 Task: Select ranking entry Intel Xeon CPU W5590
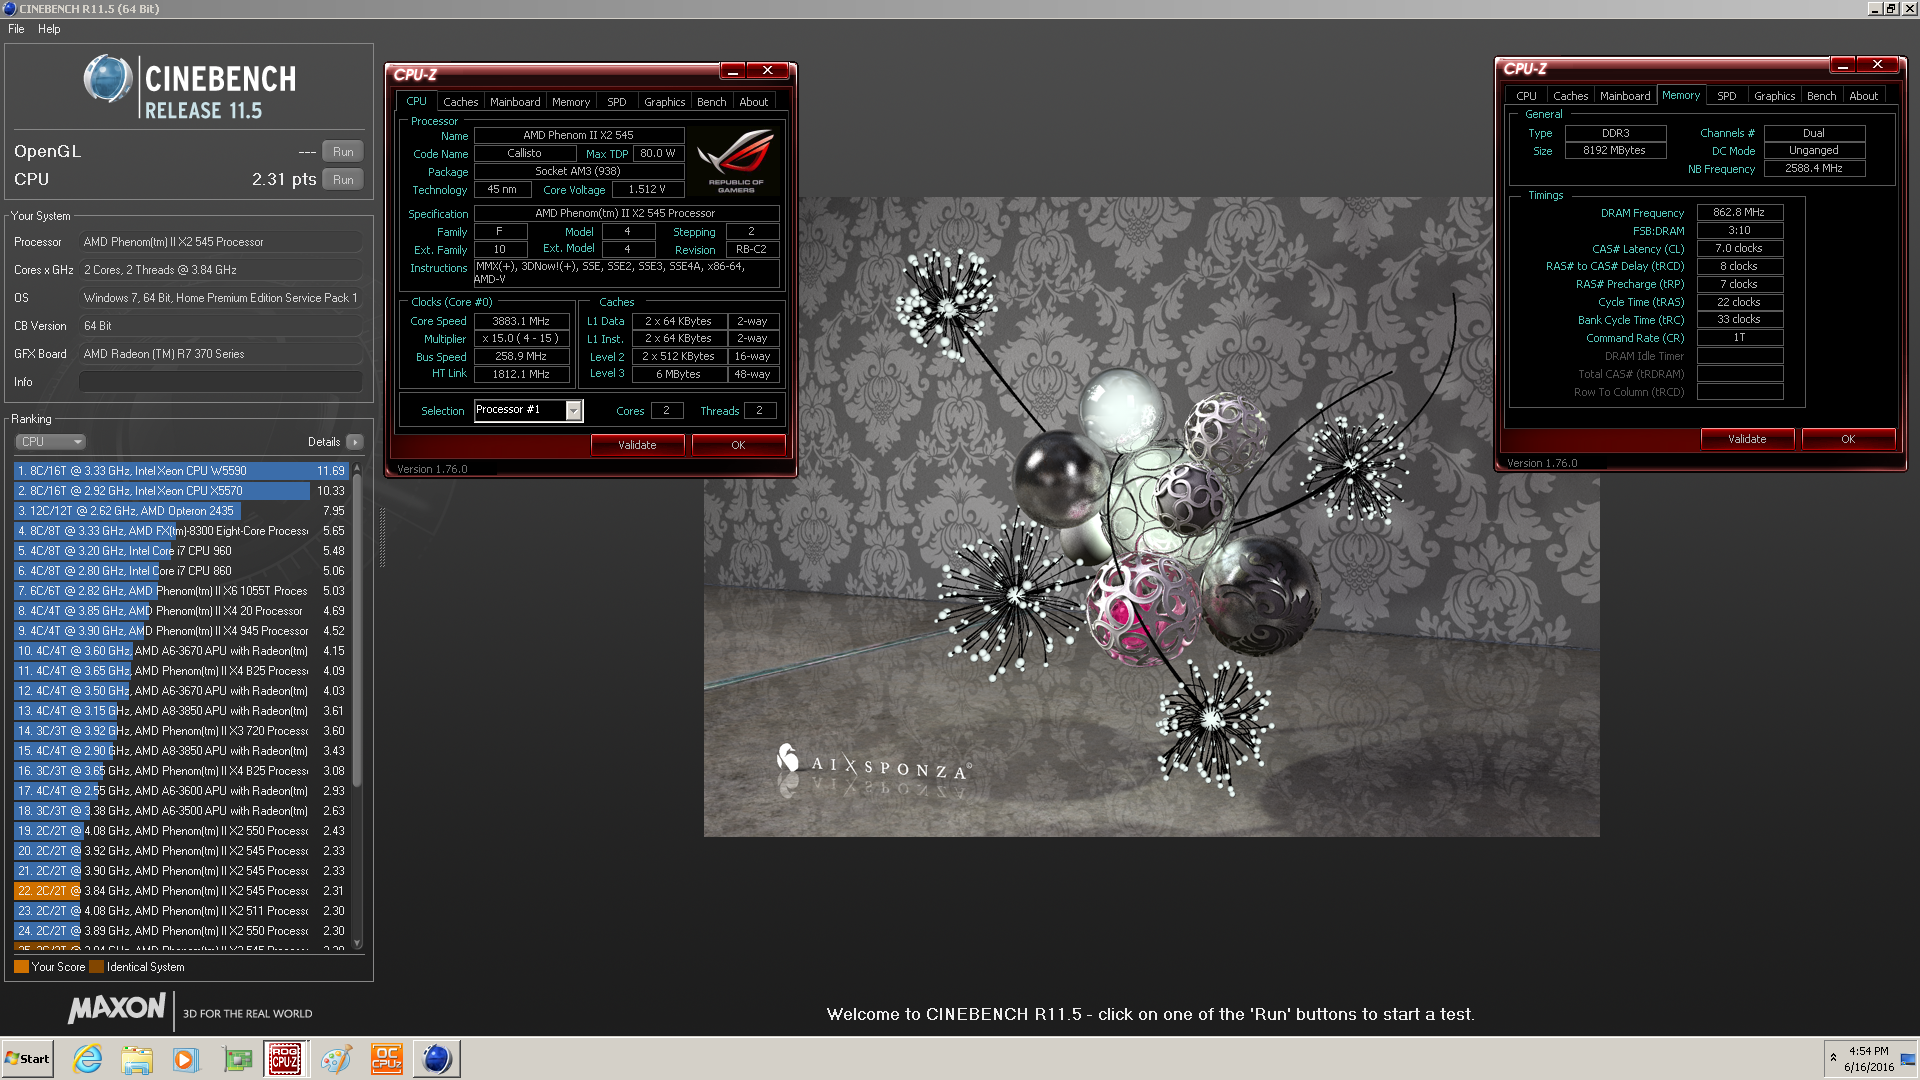(x=181, y=471)
